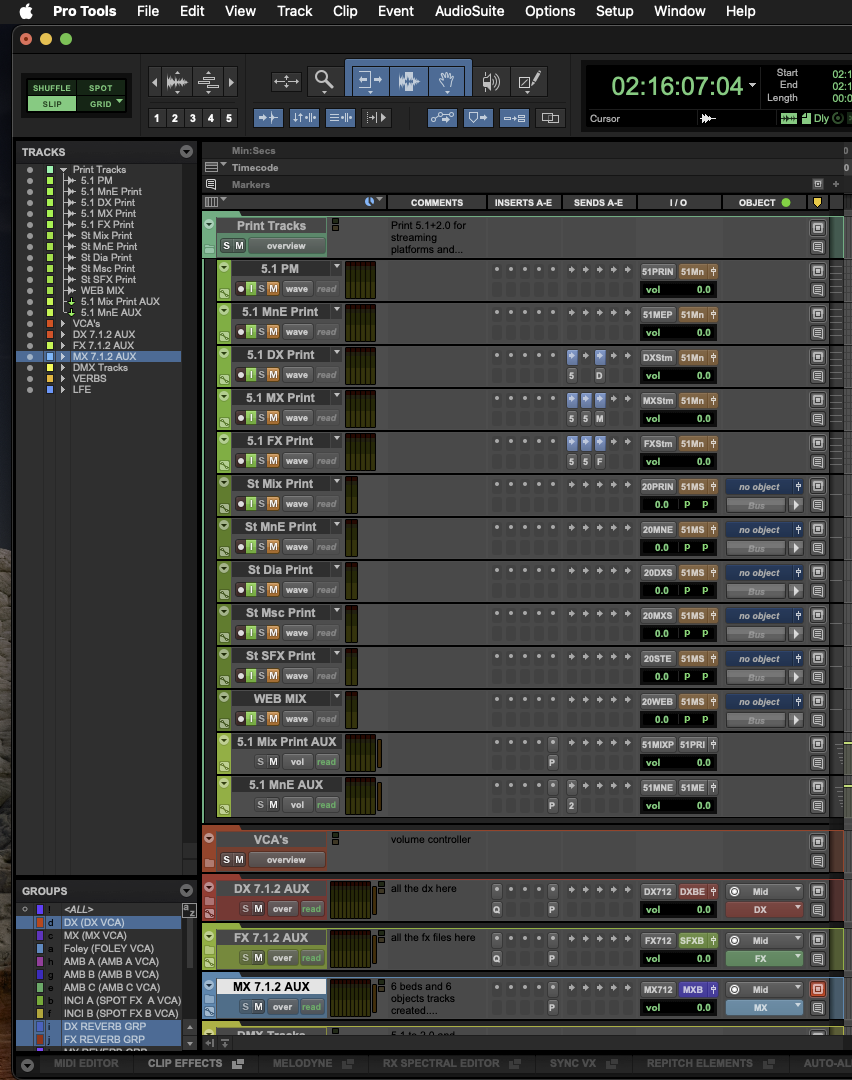The width and height of the screenshot is (852, 1080).
Task: Select the Scrubber speaker tool
Action: (490, 81)
